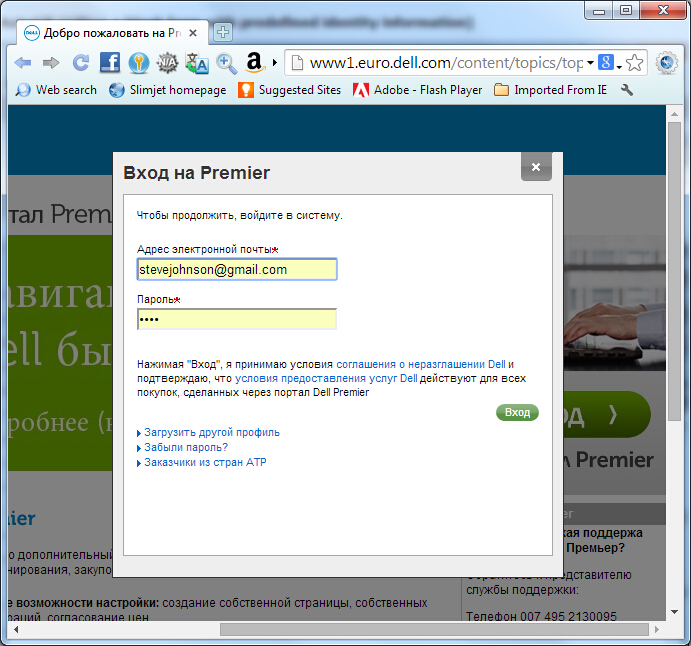Open the search engine selector dropdown arrow

(619, 67)
